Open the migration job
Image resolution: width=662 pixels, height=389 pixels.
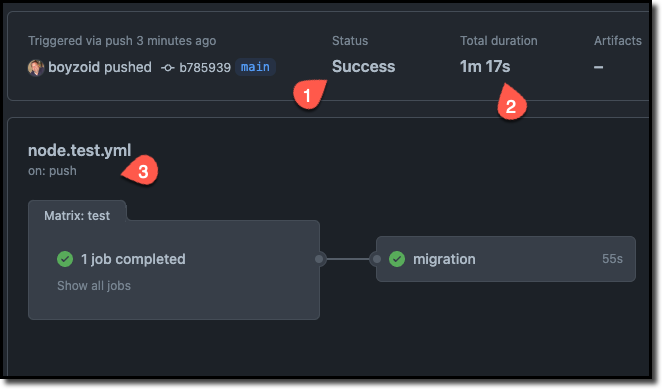506,259
